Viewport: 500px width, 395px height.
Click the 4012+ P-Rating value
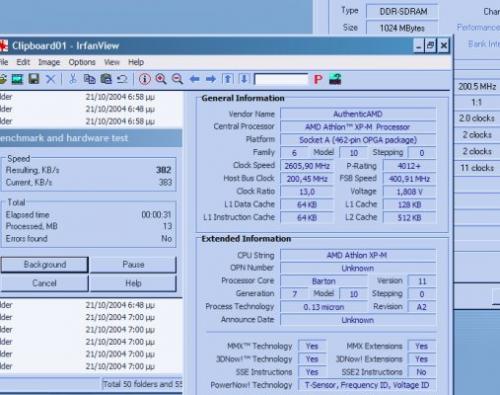pos(409,166)
